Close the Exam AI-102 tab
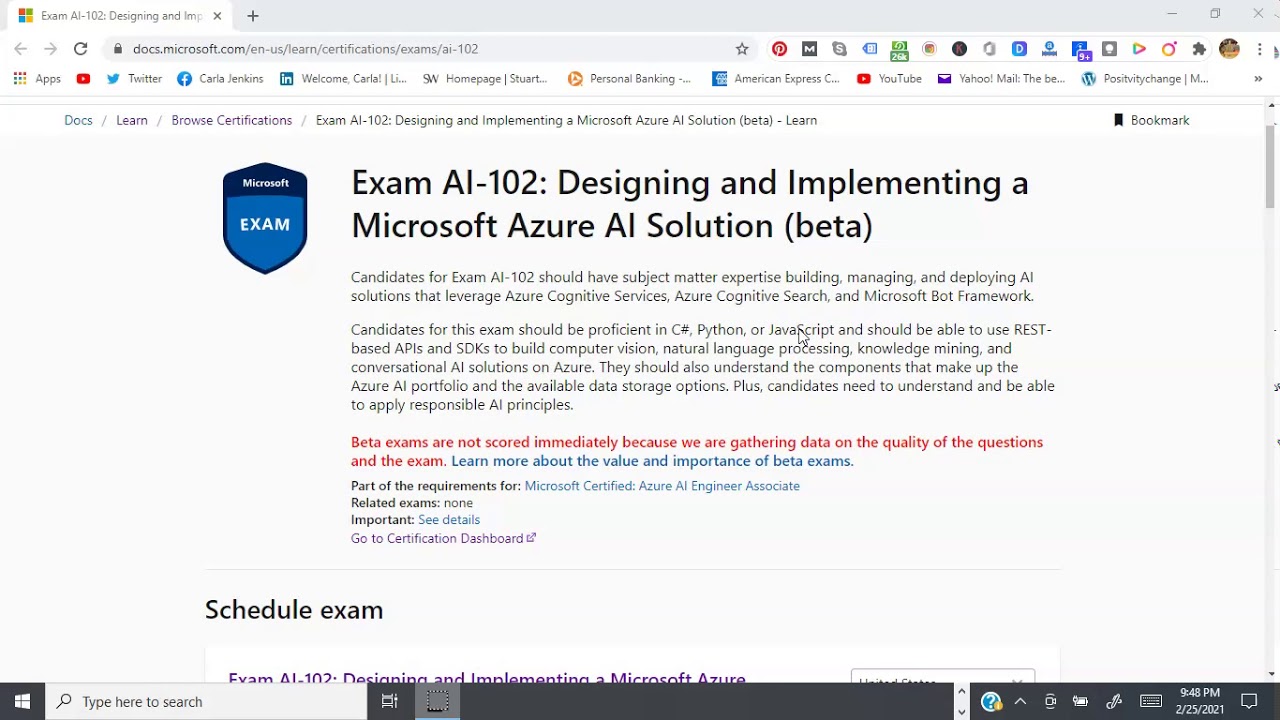The height and width of the screenshot is (720, 1280). click(217, 16)
